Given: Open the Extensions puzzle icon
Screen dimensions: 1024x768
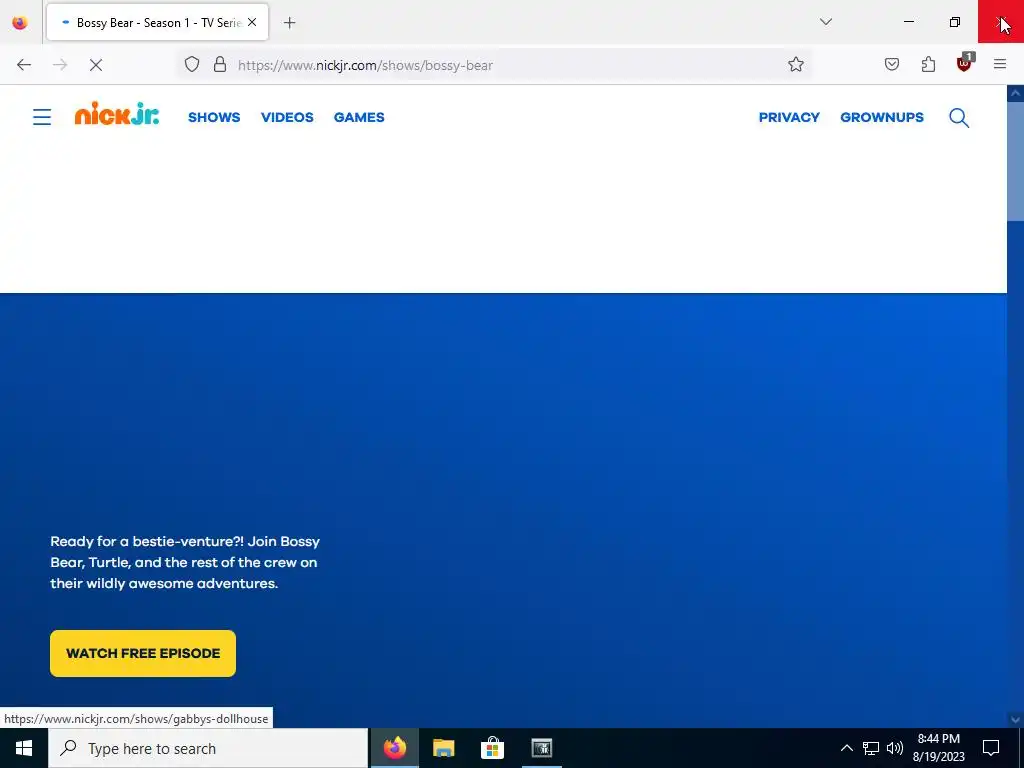Looking at the screenshot, I should [x=928, y=65].
